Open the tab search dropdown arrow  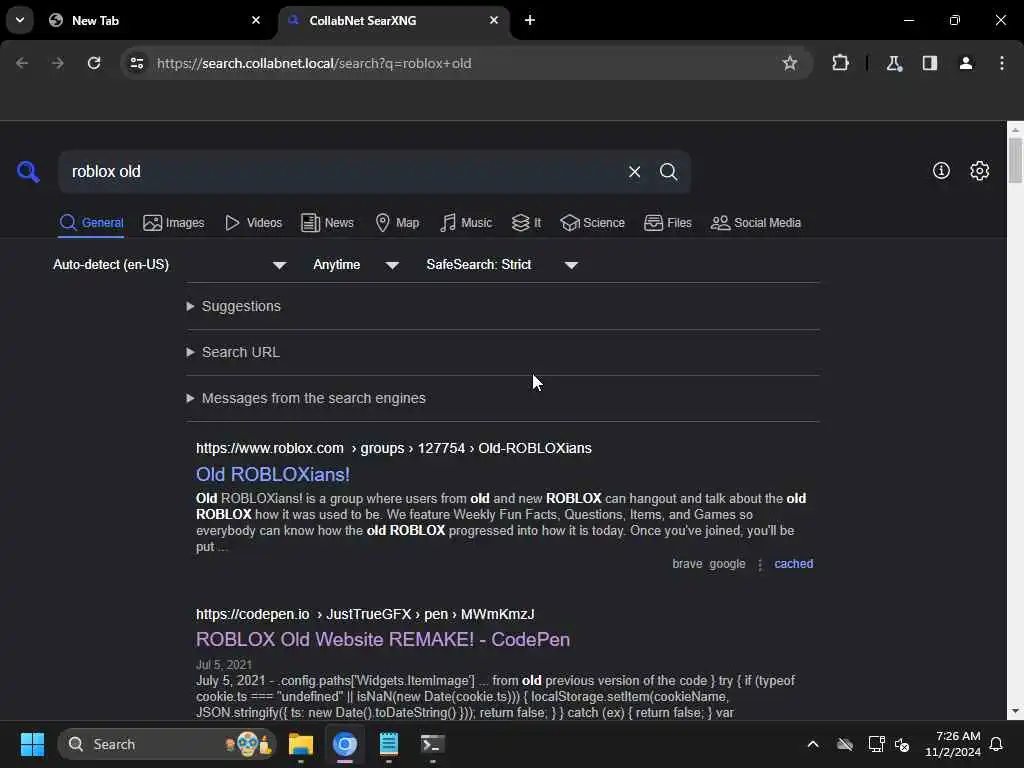pyautogui.click(x=20, y=20)
